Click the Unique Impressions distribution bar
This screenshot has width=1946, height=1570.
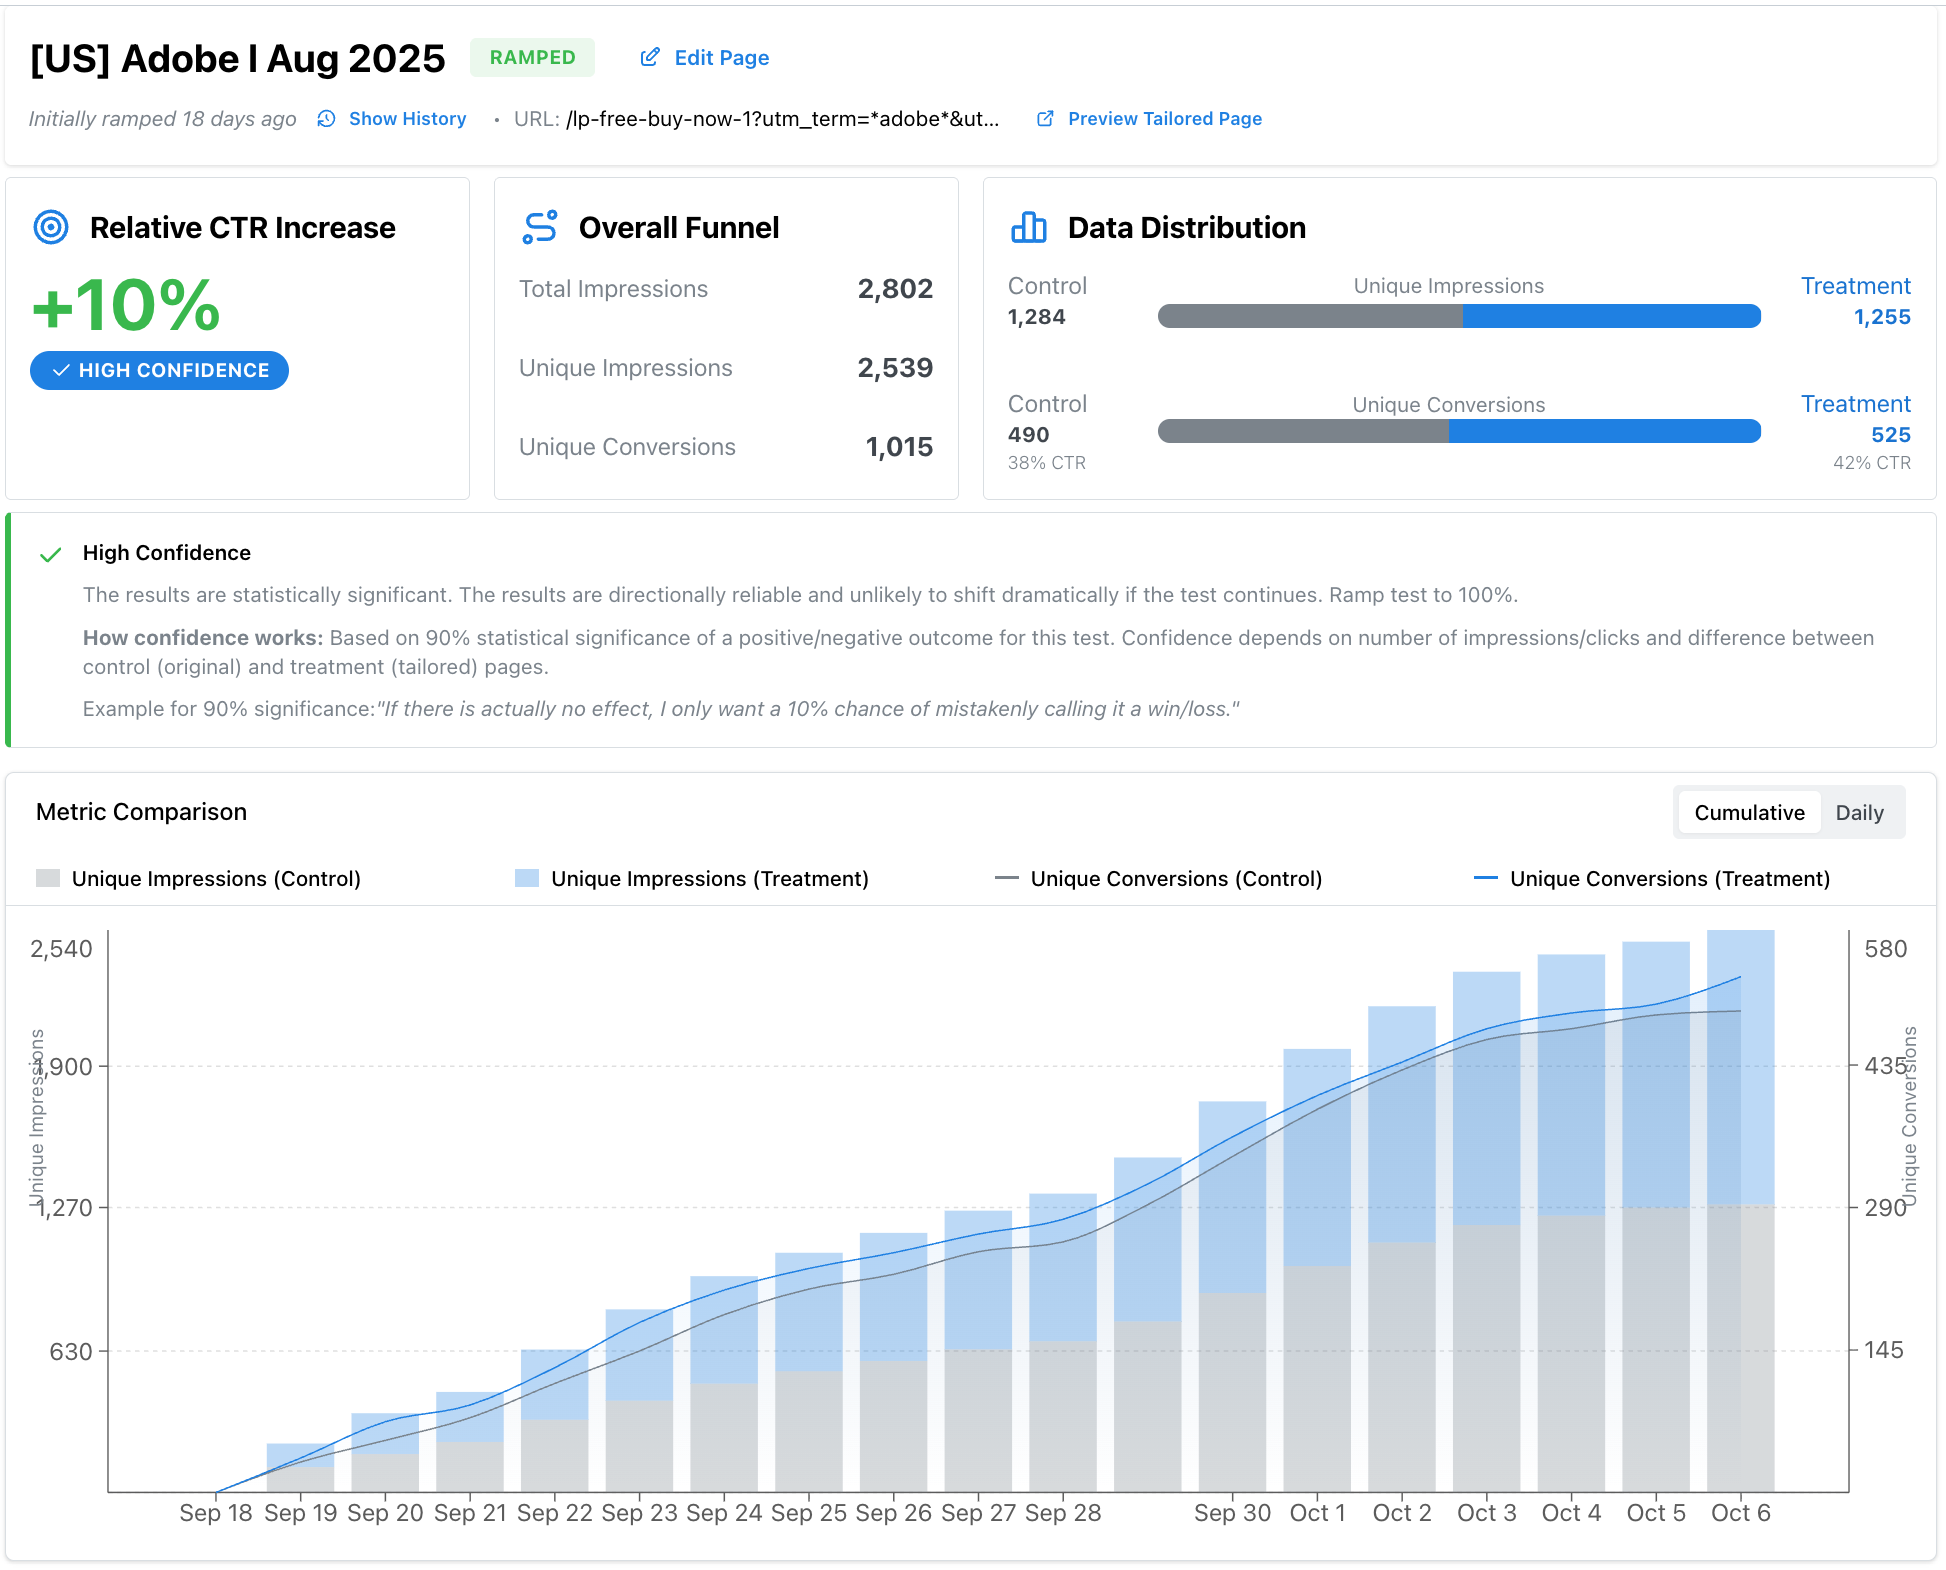(x=1458, y=316)
